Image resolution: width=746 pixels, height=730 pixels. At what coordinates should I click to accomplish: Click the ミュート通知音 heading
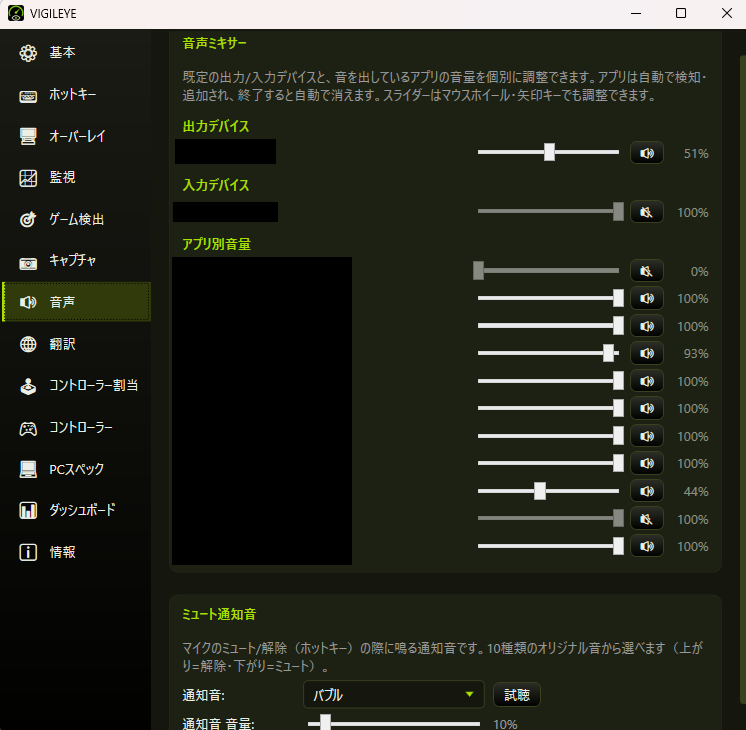[219, 614]
